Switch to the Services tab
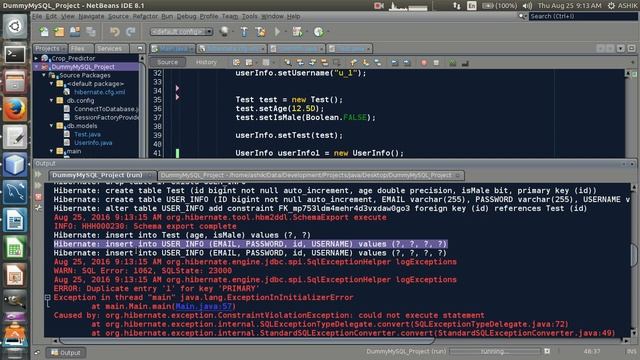 pos(111,49)
